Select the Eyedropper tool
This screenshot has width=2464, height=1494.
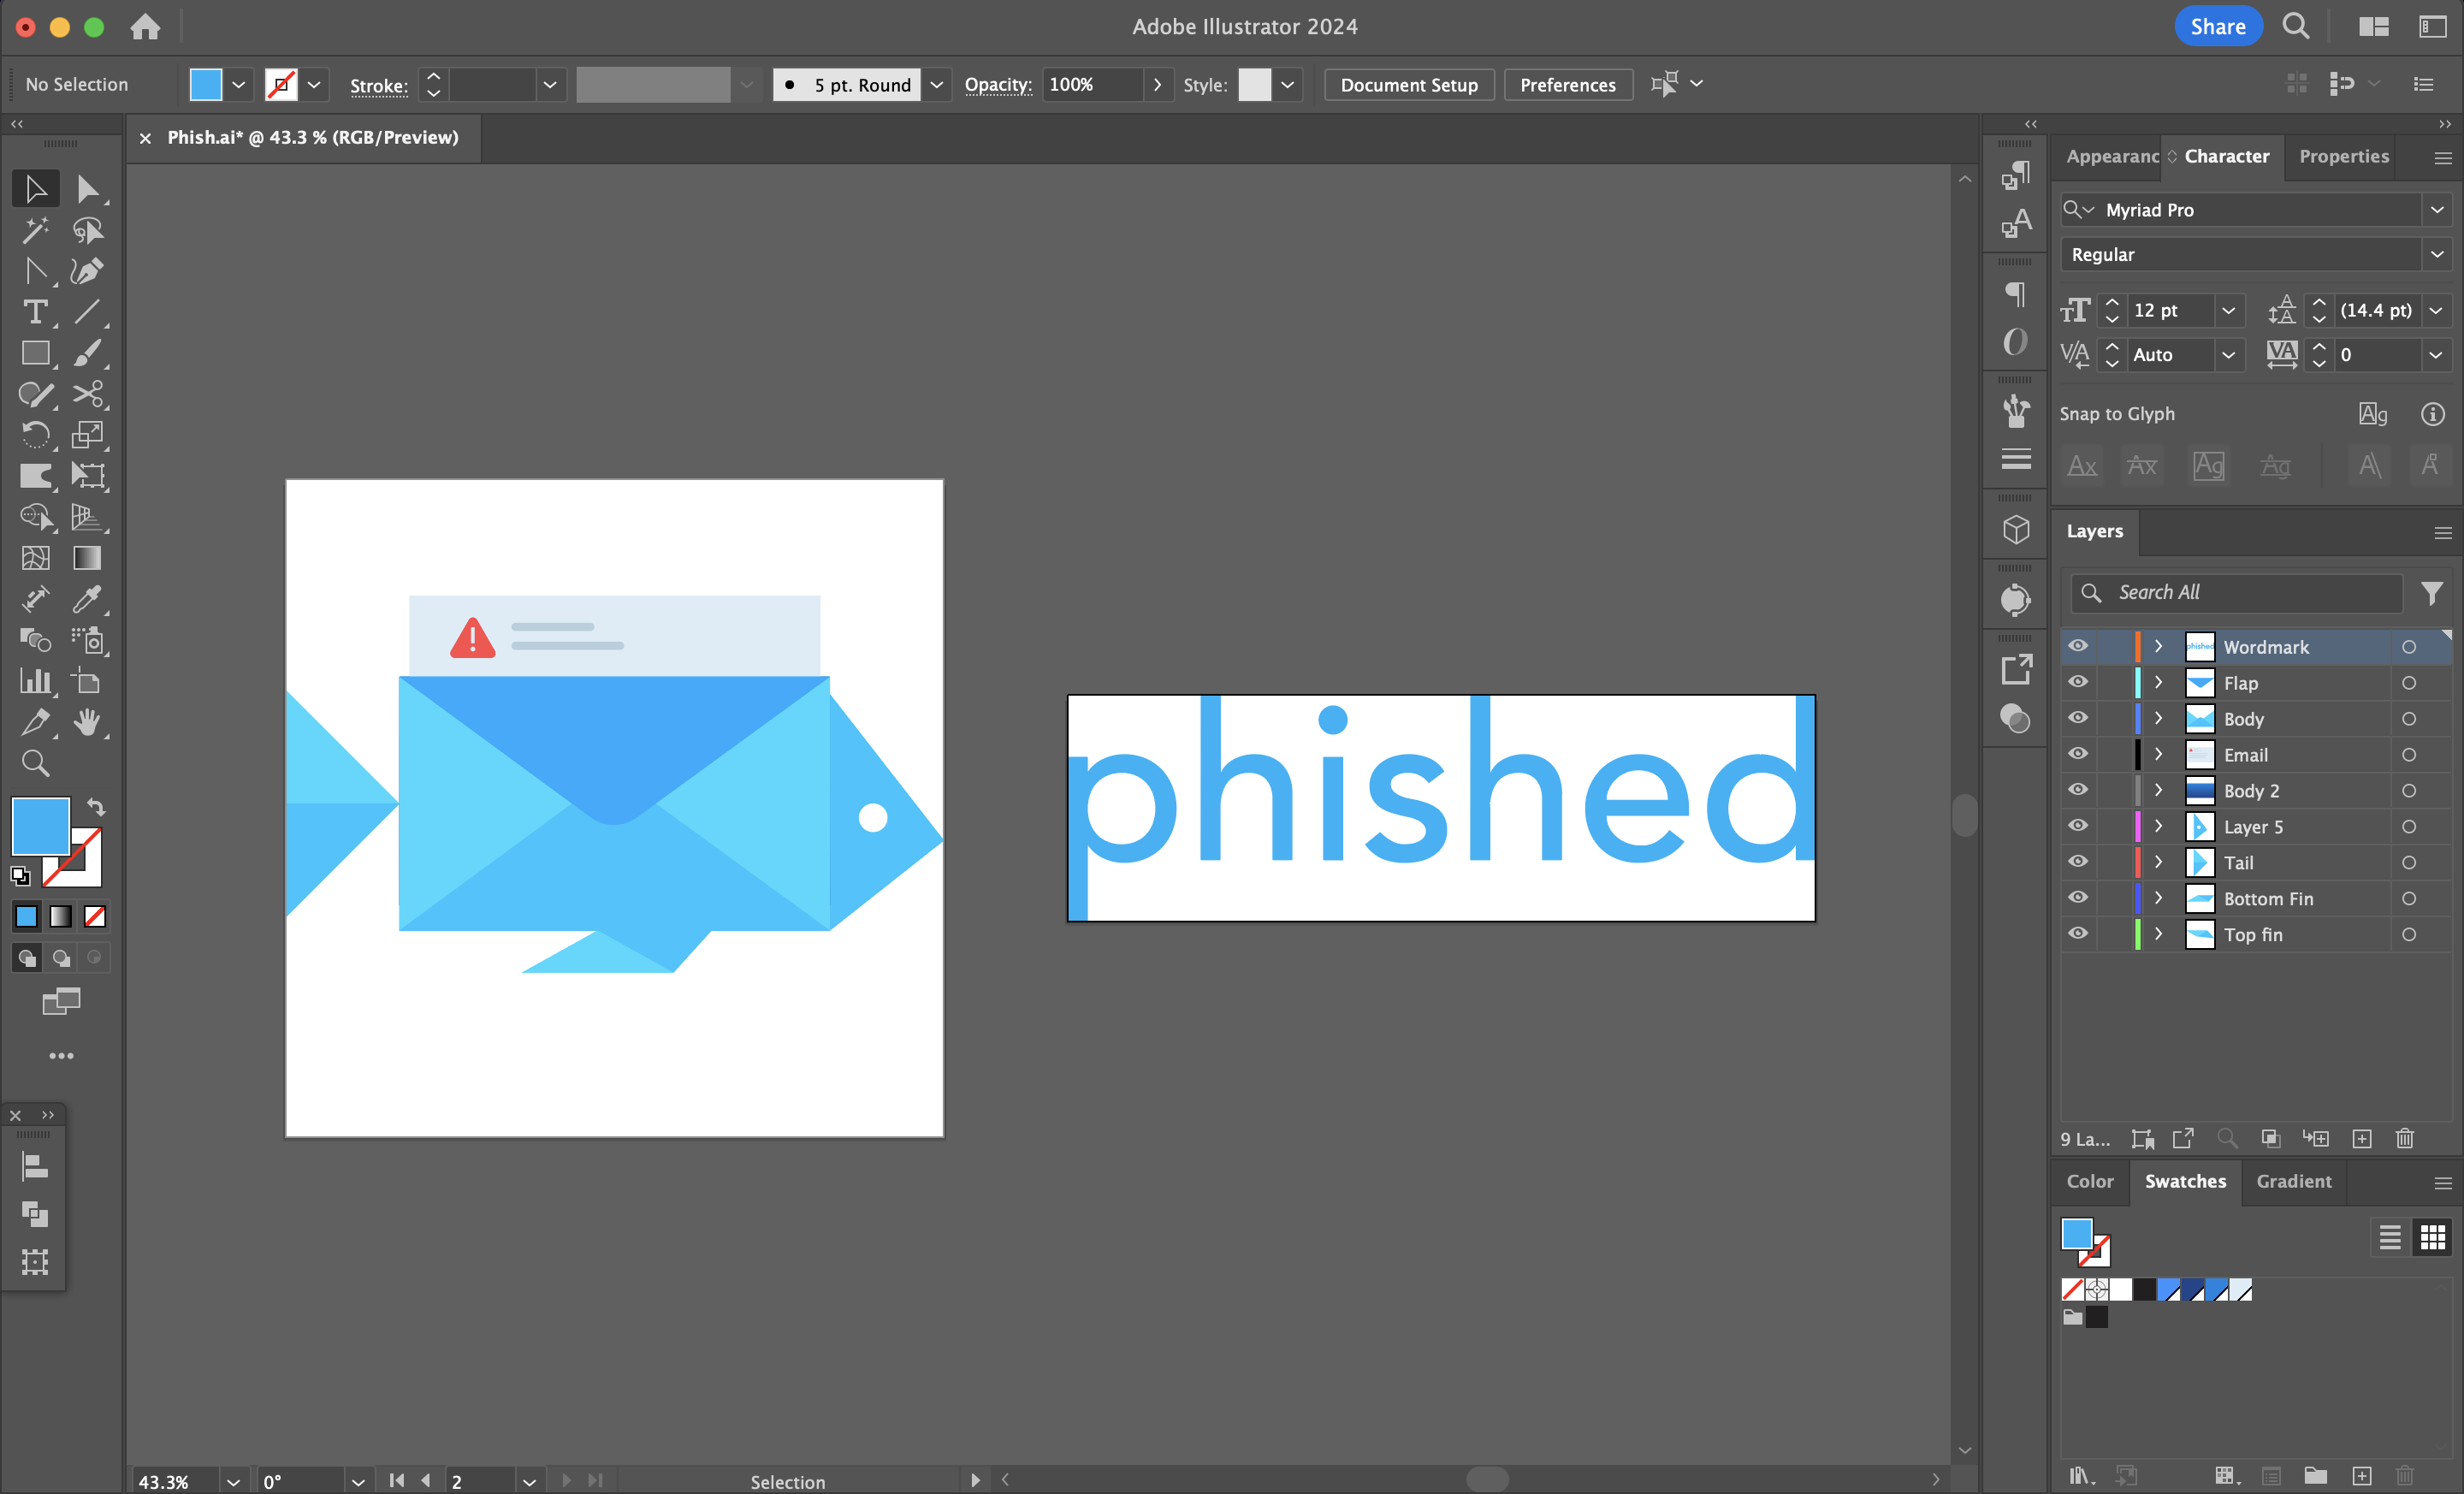tap(87, 599)
